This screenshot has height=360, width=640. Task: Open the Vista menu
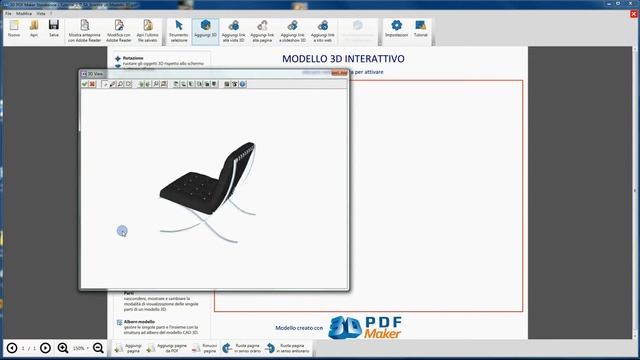[x=41, y=13]
